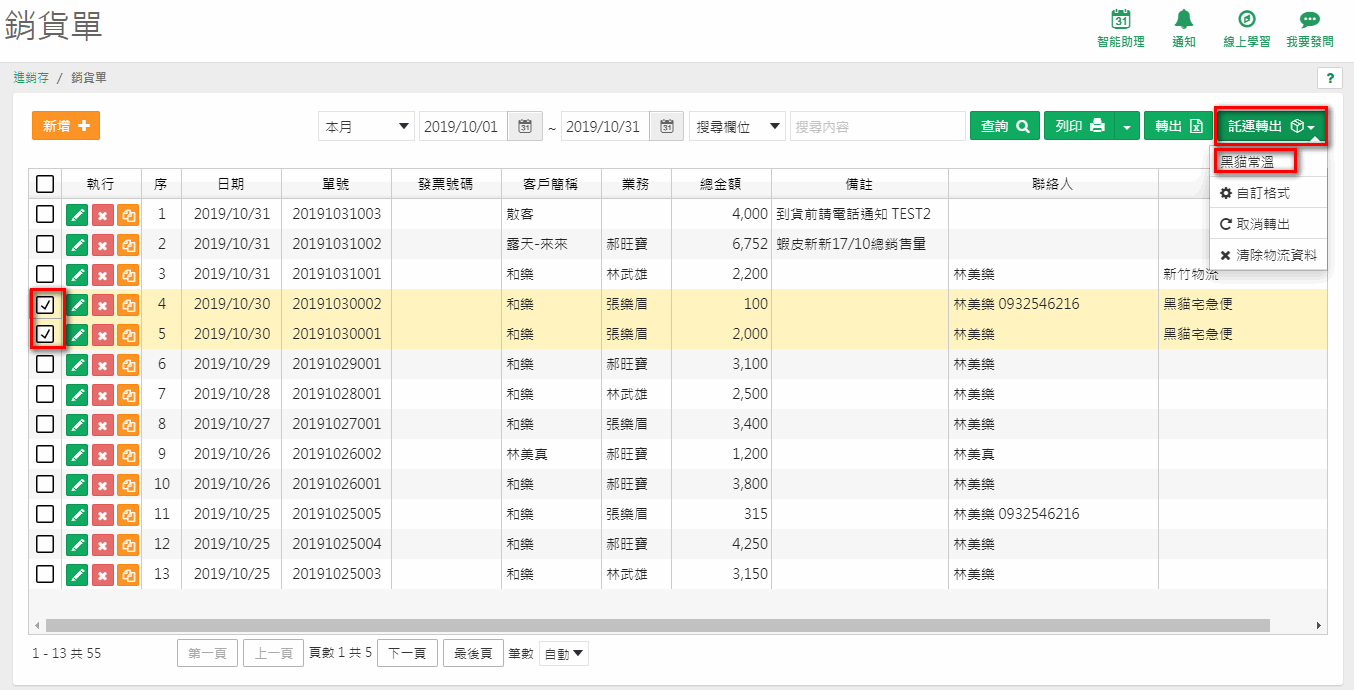Edit order 20191031003 with pencil icon
Screen dimensions: 1354x690
[77, 214]
